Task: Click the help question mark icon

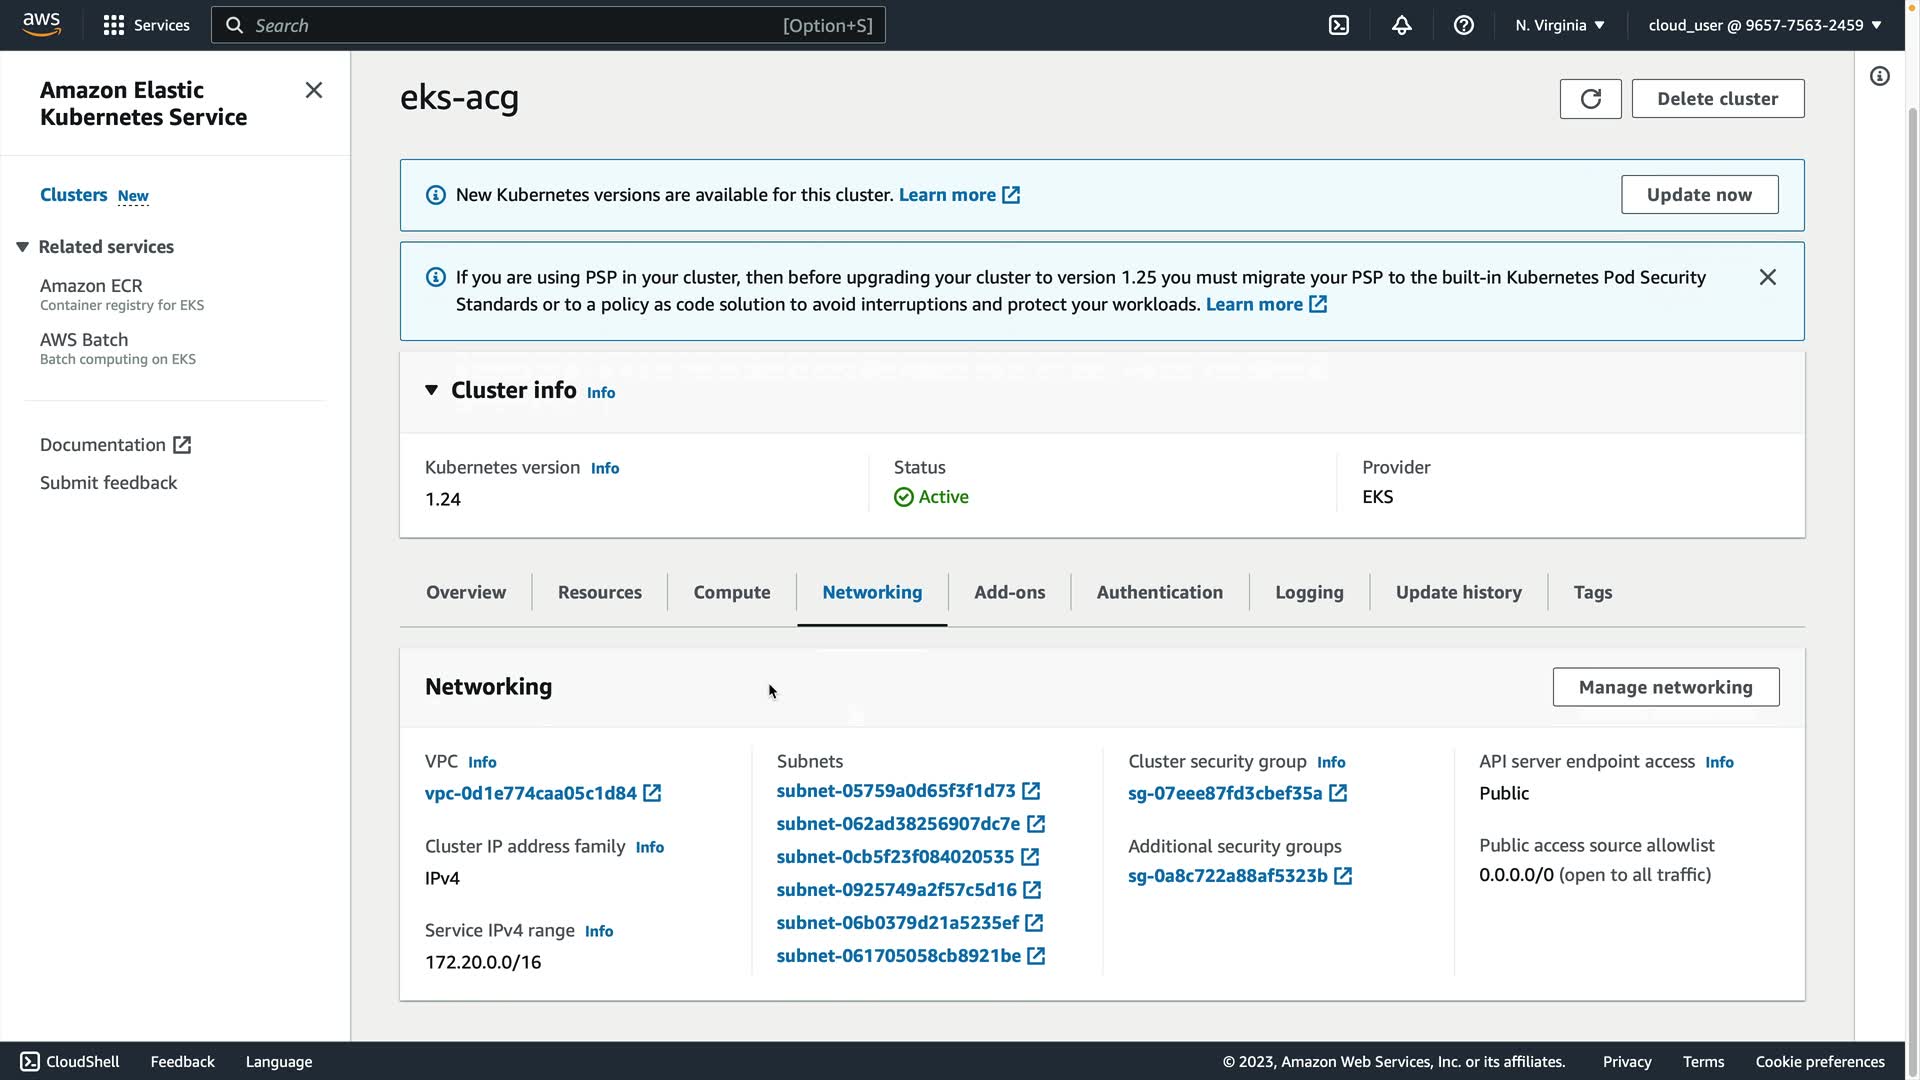Action: (1463, 25)
